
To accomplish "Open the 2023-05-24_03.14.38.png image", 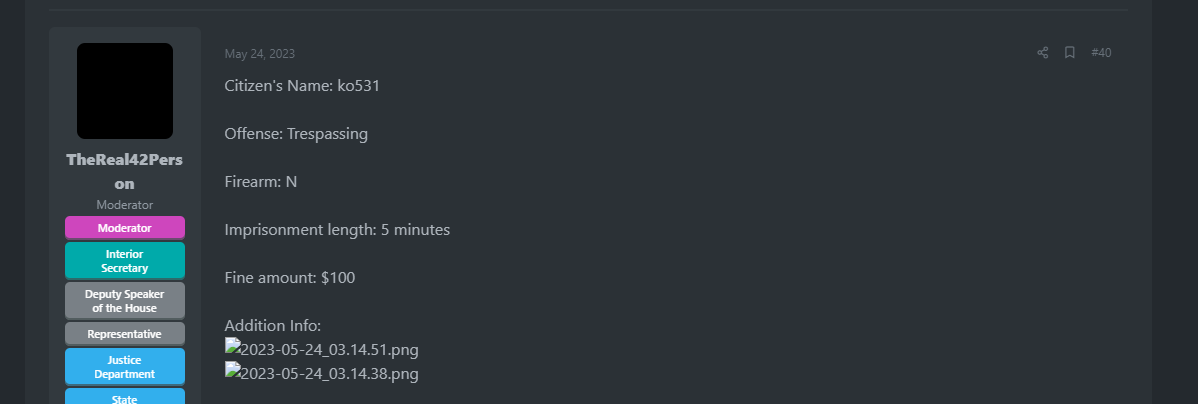I will pos(322,373).
